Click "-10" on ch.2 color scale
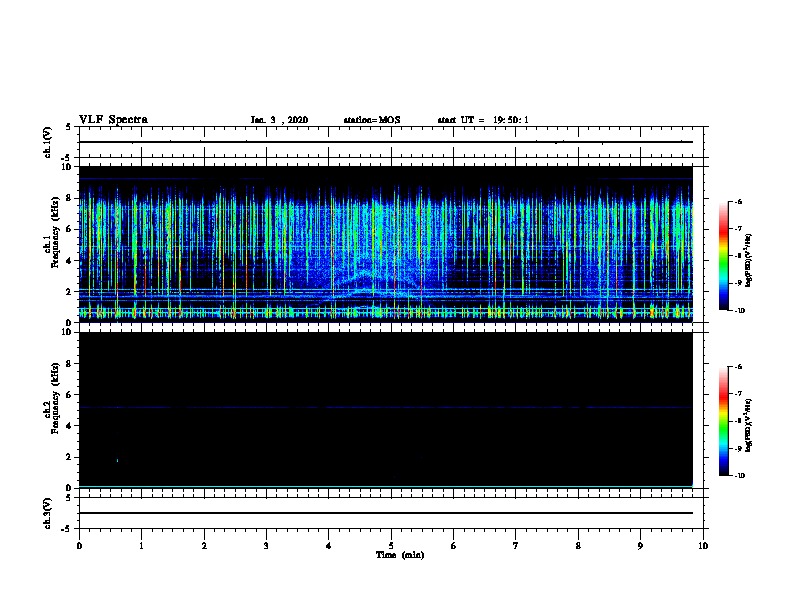The height and width of the screenshot is (612, 792). coord(739,476)
